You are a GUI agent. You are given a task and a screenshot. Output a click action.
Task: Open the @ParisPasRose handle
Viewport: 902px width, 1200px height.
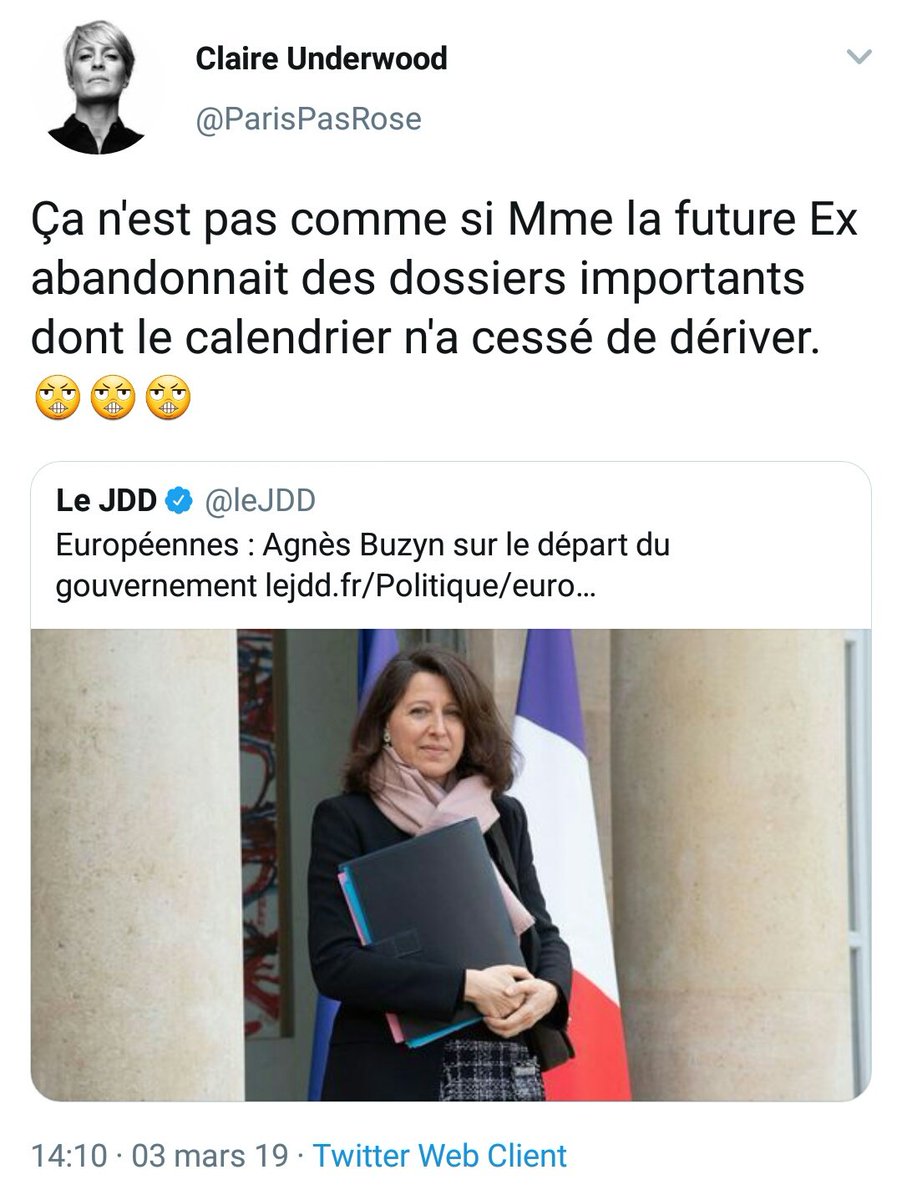pos(308,119)
